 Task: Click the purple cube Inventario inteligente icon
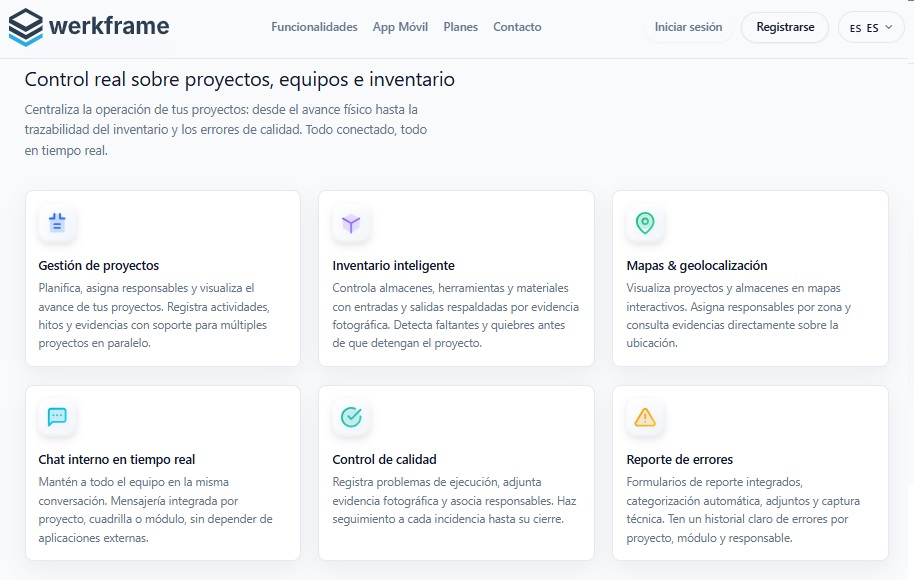pyautogui.click(x=351, y=223)
